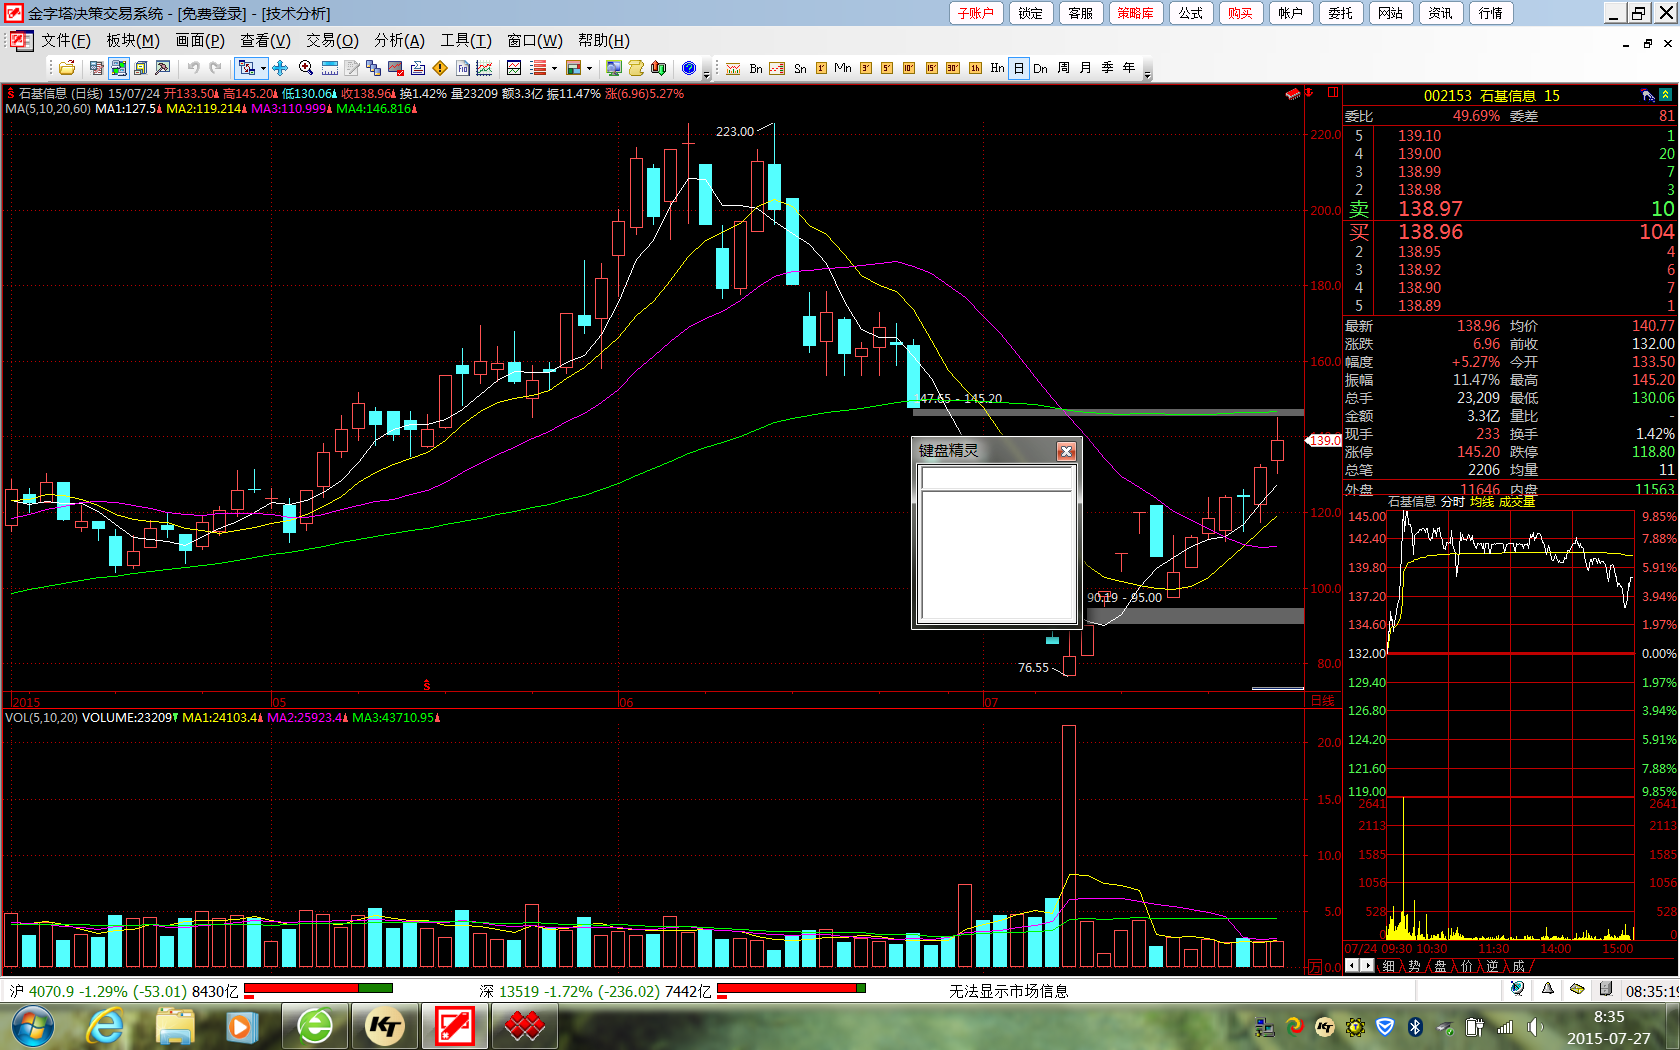Screen dimensions: 1680x1050
Task: Switch chart to yearly (年) period
Action: [x=1129, y=68]
